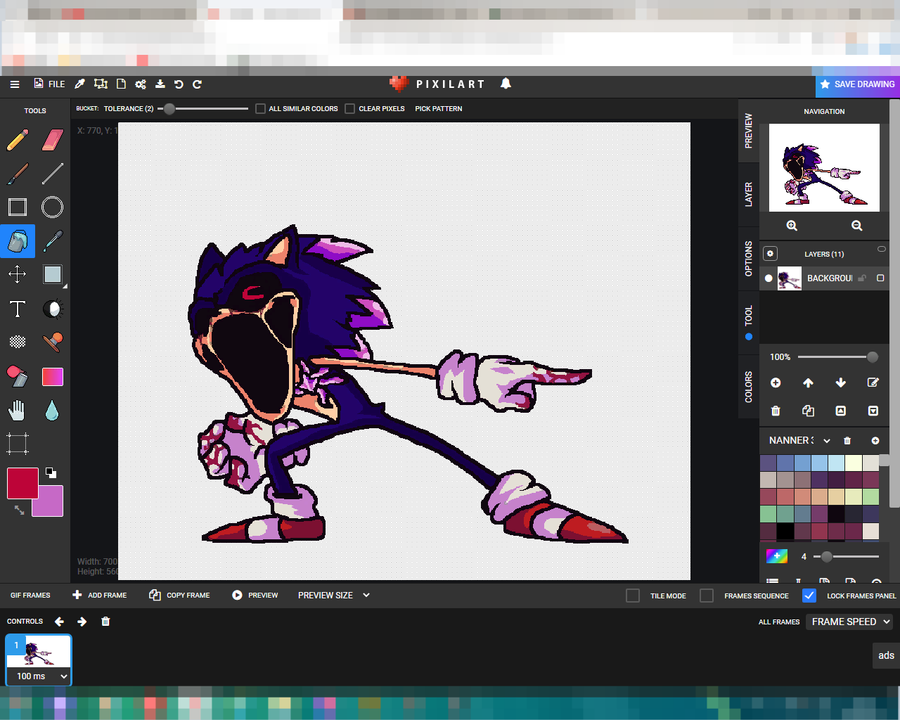This screenshot has width=900, height=720.
Task: Click the Download icon in top toolbar
Action: pyautogui.click(x=160, y=84)
